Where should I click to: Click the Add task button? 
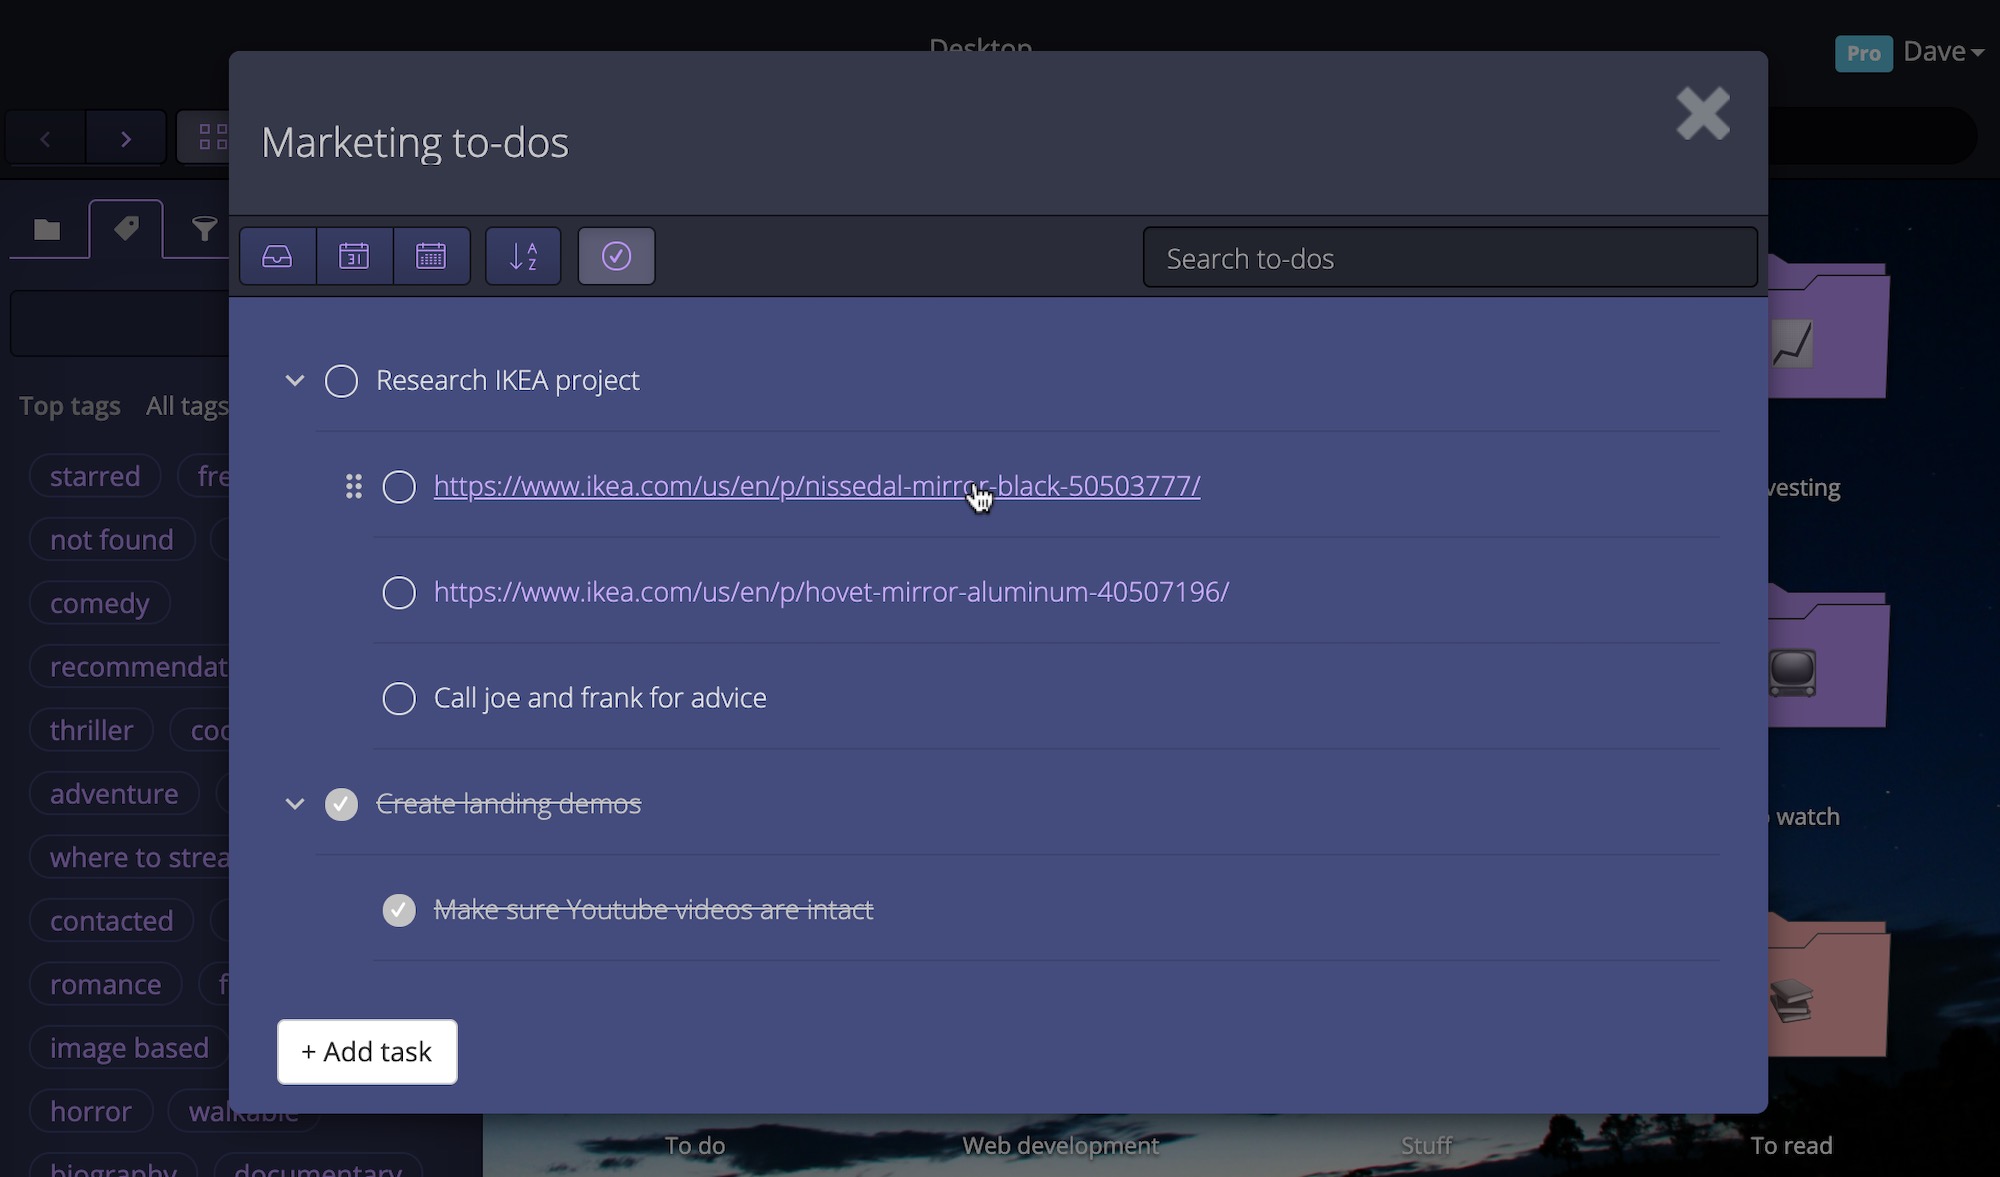pos(367,1052)
